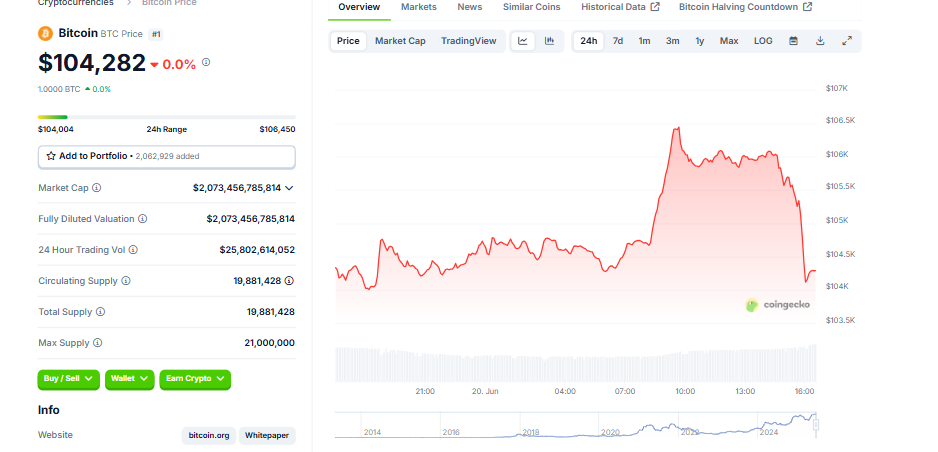Click 24 Hour Trading Vol info icon
This screenshot has width=938, height=452.
(133, 250)
